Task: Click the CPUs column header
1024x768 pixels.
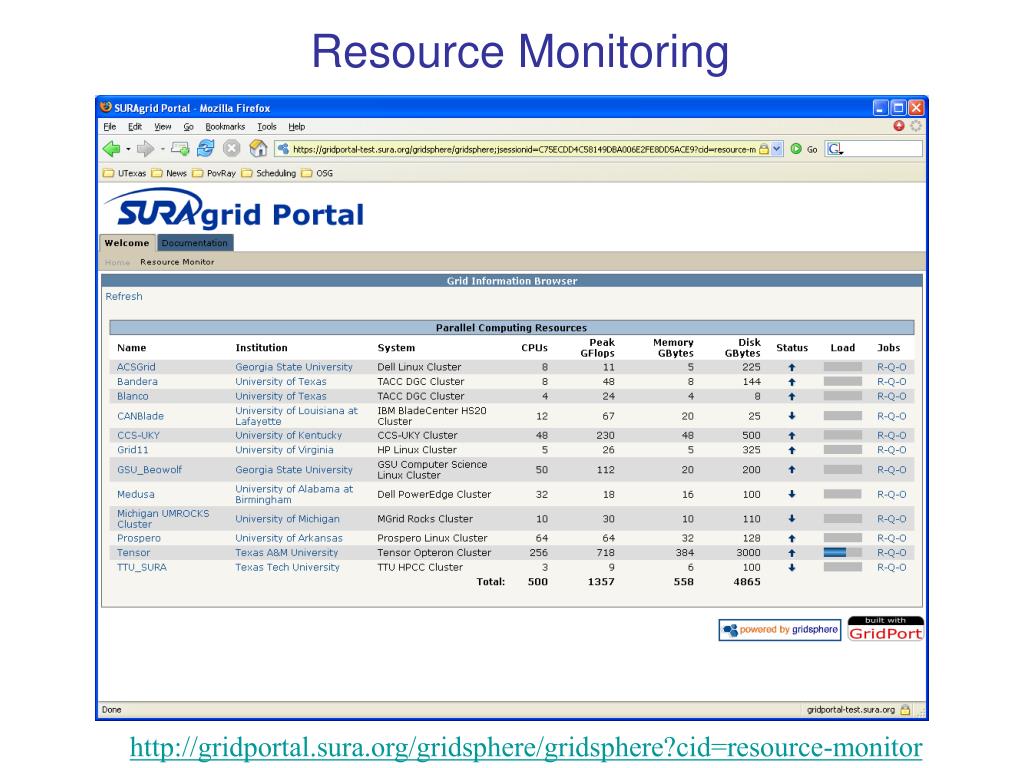Action: pos(534,348)
